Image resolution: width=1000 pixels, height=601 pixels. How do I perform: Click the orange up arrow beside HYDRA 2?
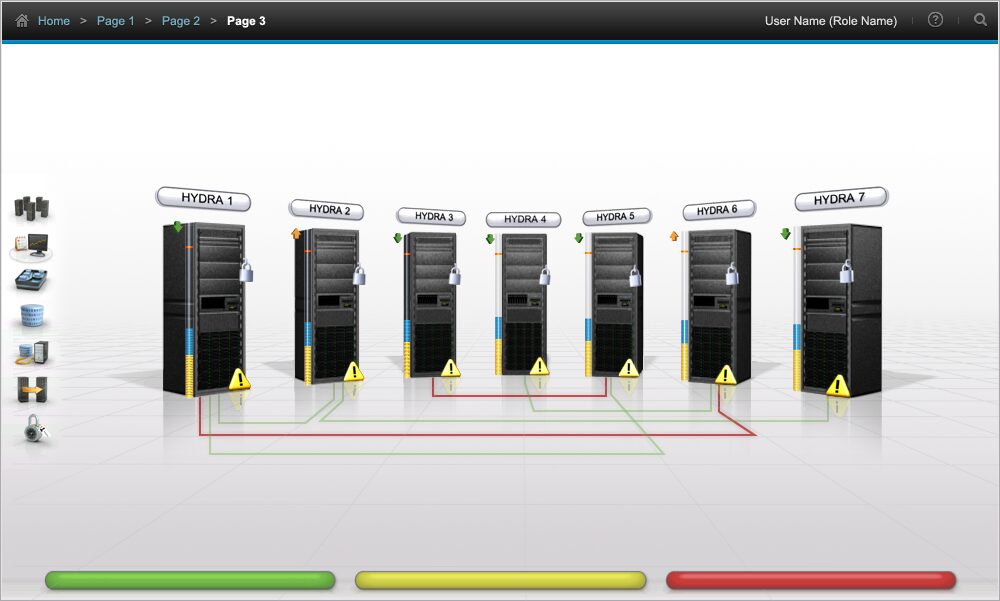tap(296, 234)
